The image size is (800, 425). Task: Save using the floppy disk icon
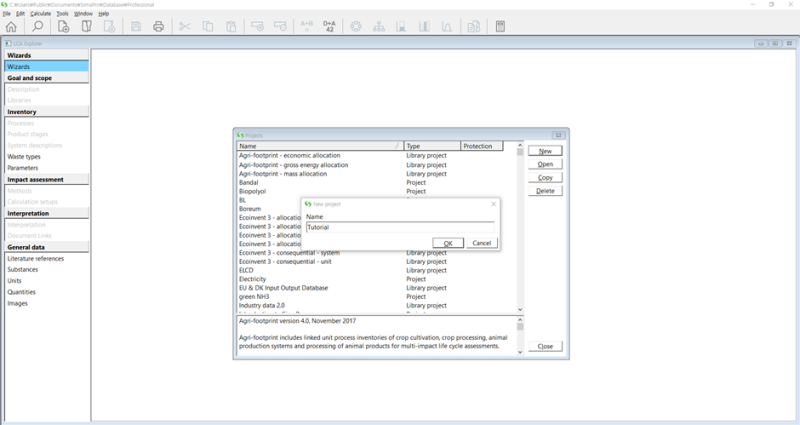136,27
